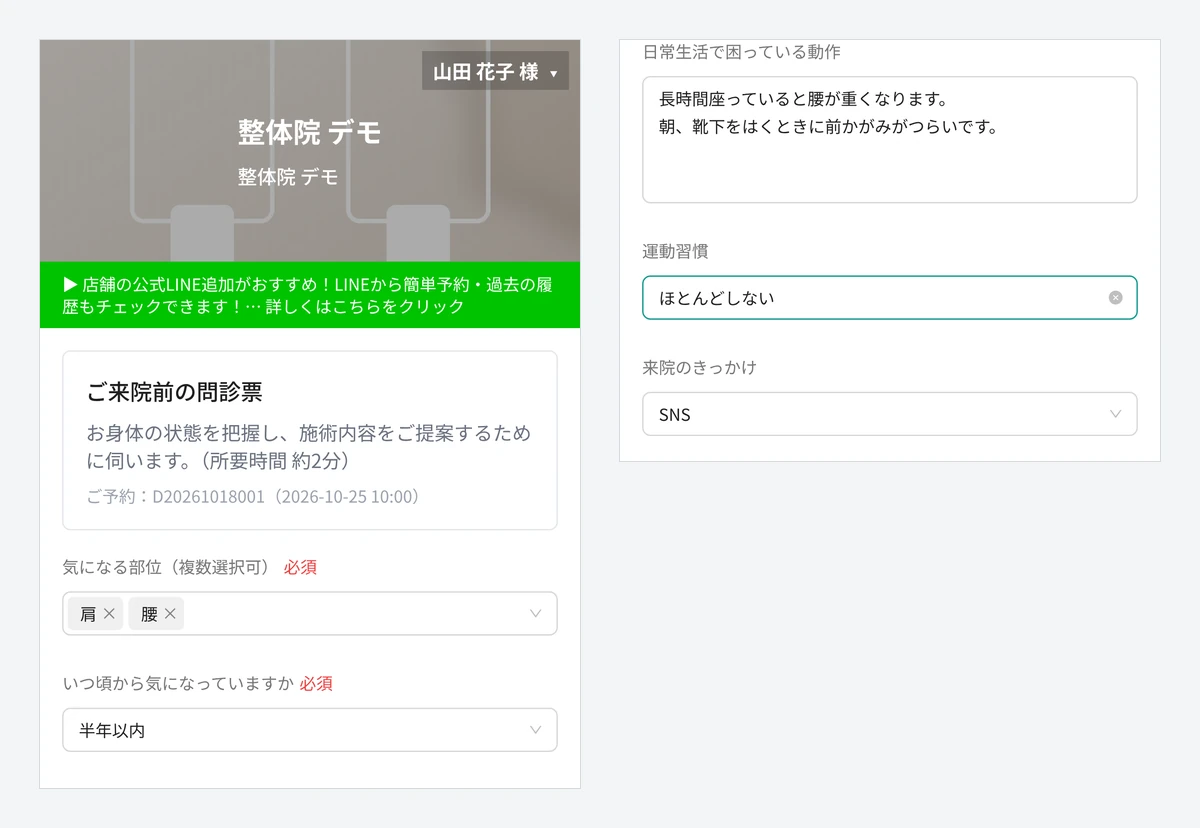
Task: Click the 整体院 デモ header title
Action: tap(310, 132)
